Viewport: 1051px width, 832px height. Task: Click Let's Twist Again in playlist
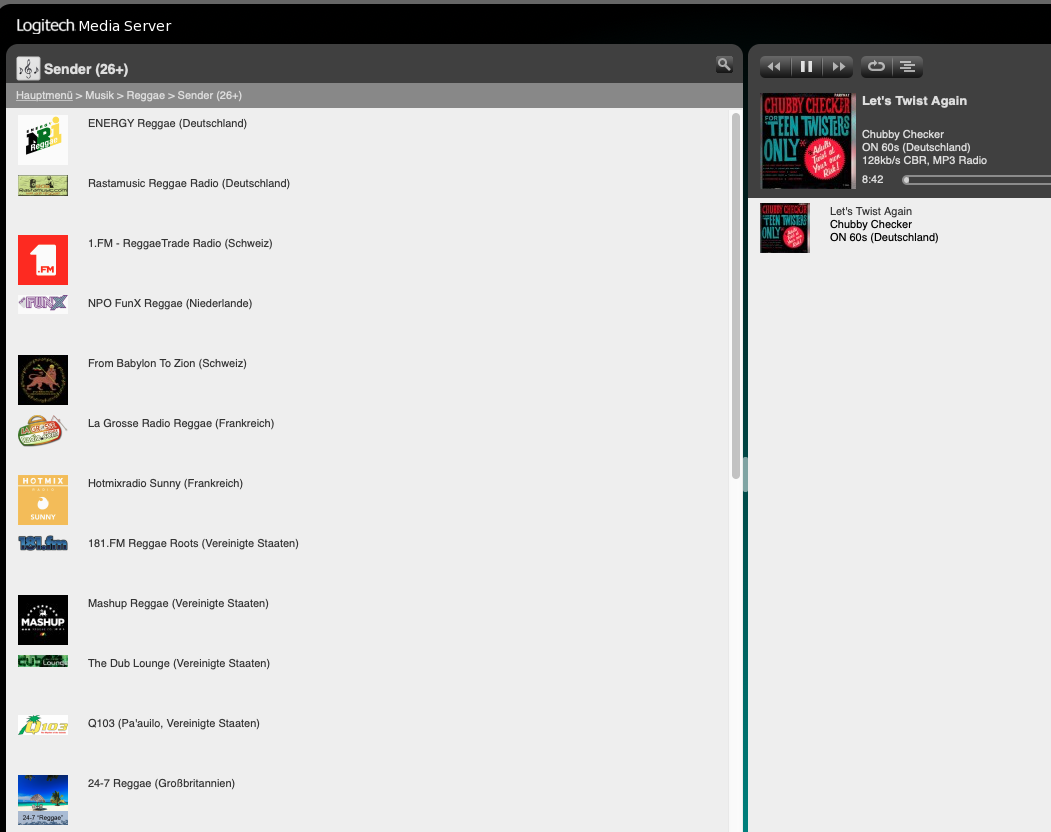pyautogui.click(x=871, y=211)
